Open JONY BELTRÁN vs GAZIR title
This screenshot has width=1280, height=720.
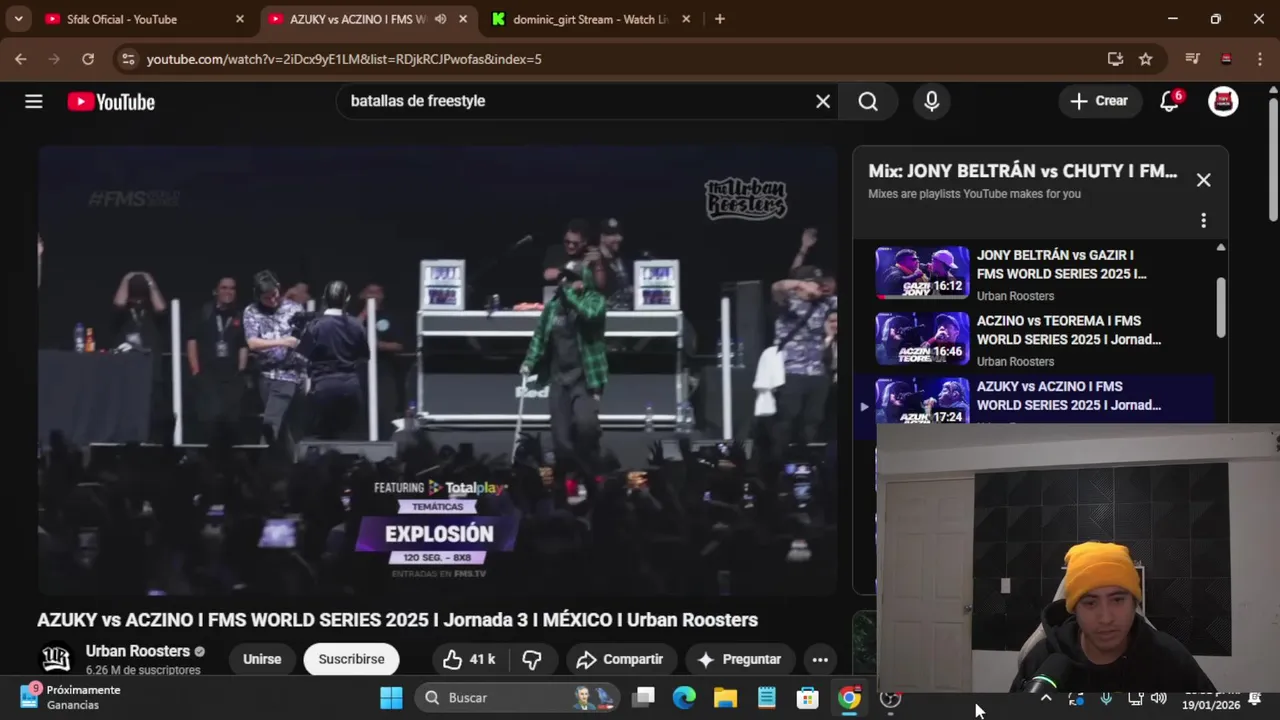(x=1062, y=264)
